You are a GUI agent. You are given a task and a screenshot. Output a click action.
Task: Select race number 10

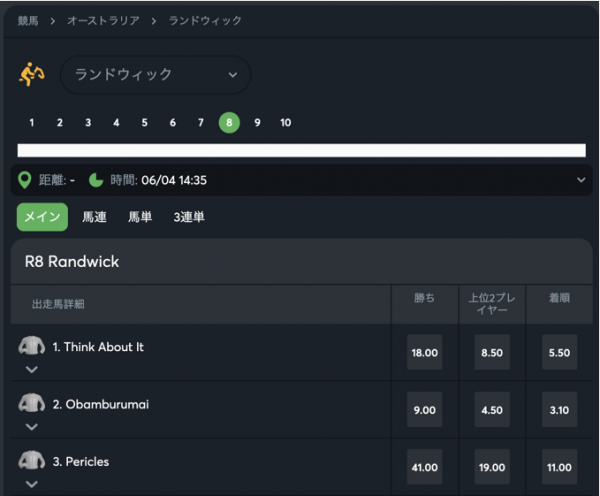pyautogui.click(x=285, y=123)
